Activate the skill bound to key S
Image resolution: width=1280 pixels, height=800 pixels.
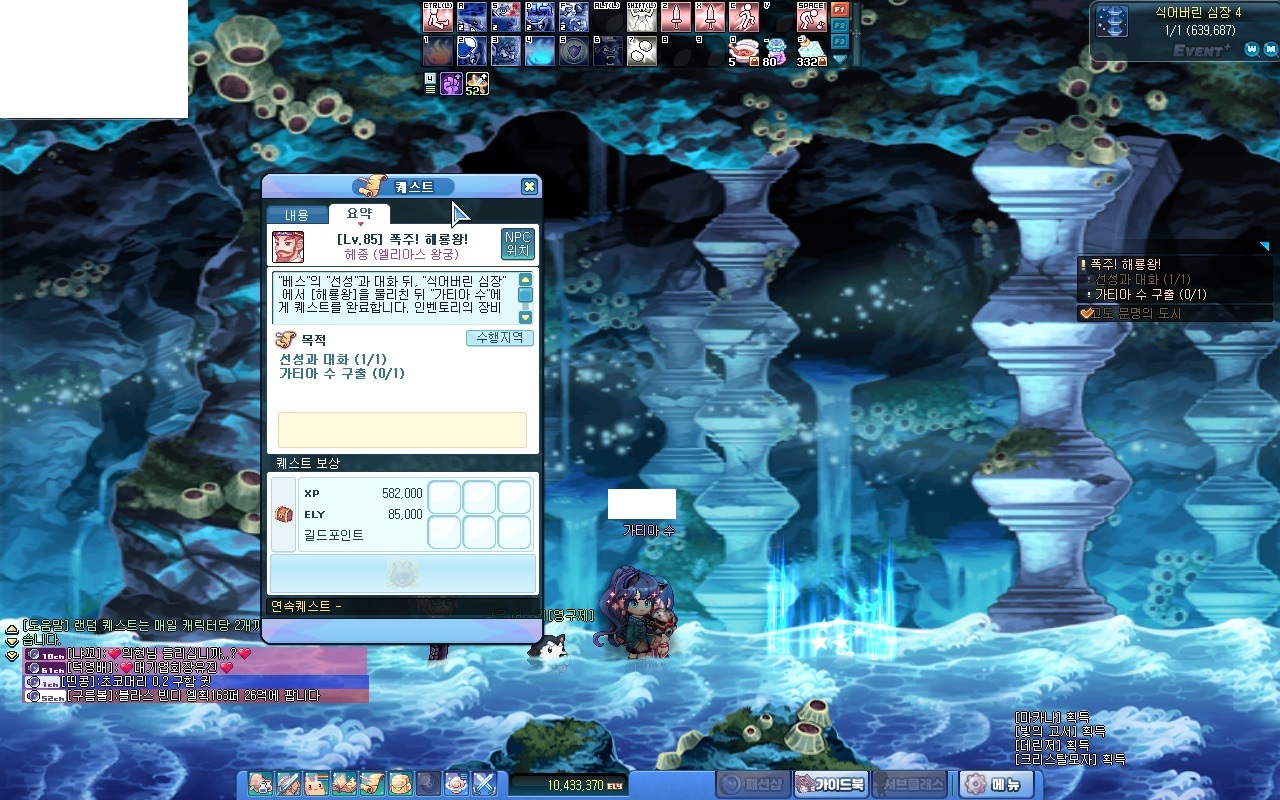(x=506, y=17)
